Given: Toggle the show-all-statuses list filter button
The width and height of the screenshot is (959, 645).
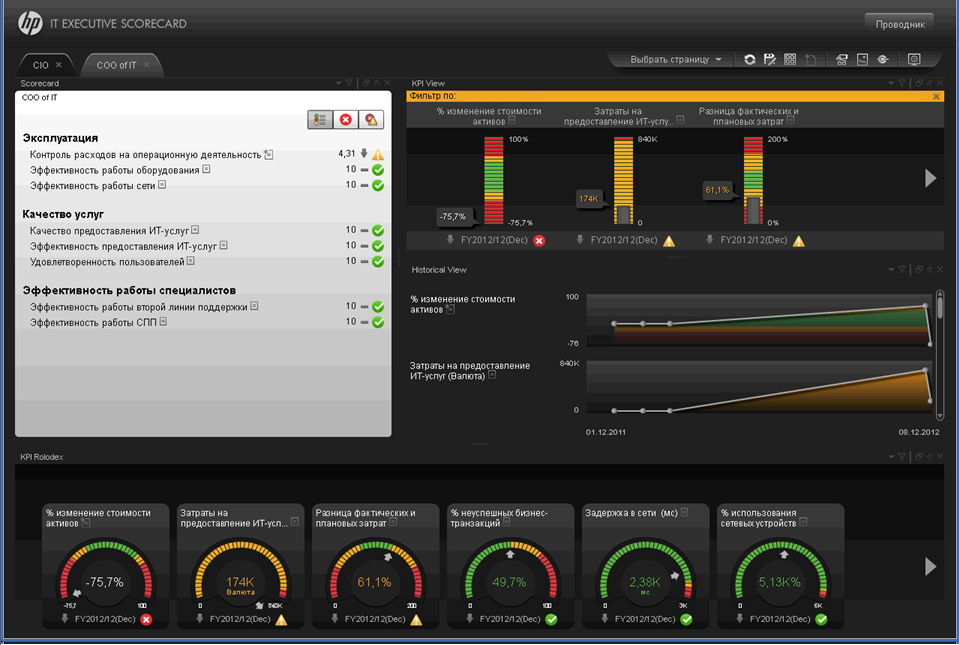Looking at the screenshot, I should pyautogui.click(x=320, y=119).
